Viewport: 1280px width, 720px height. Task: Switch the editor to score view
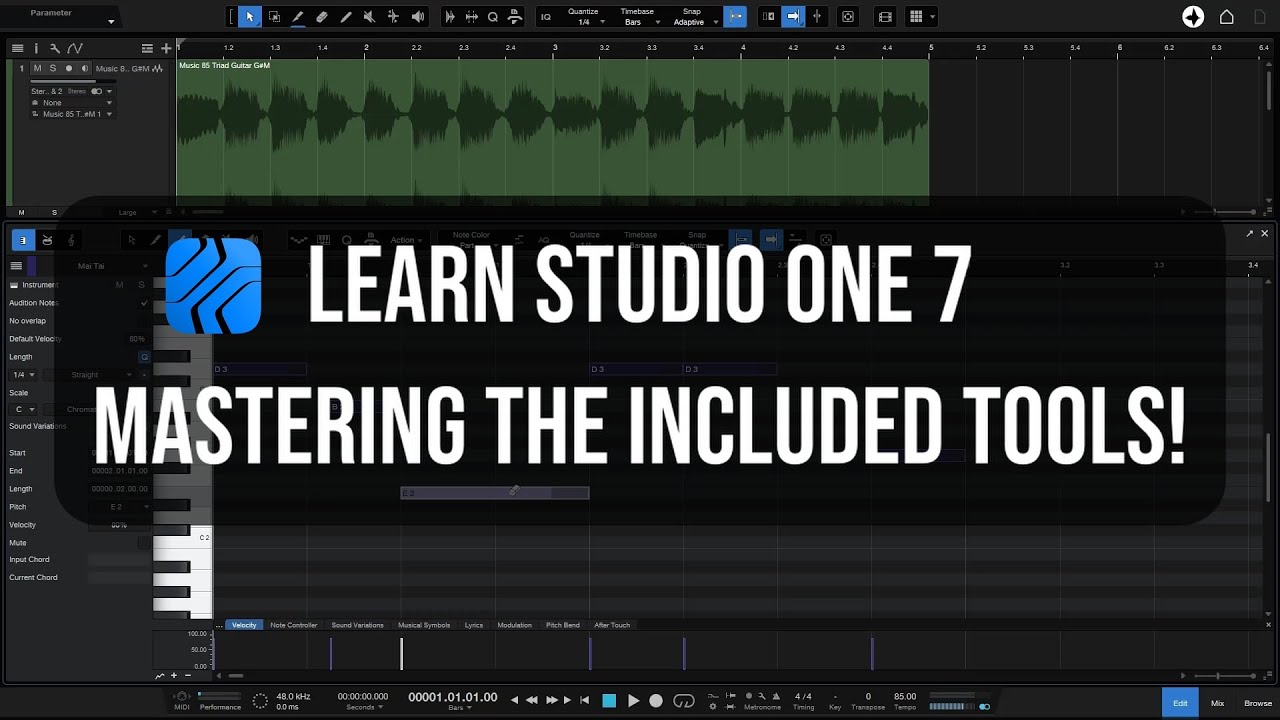(71, 240)
